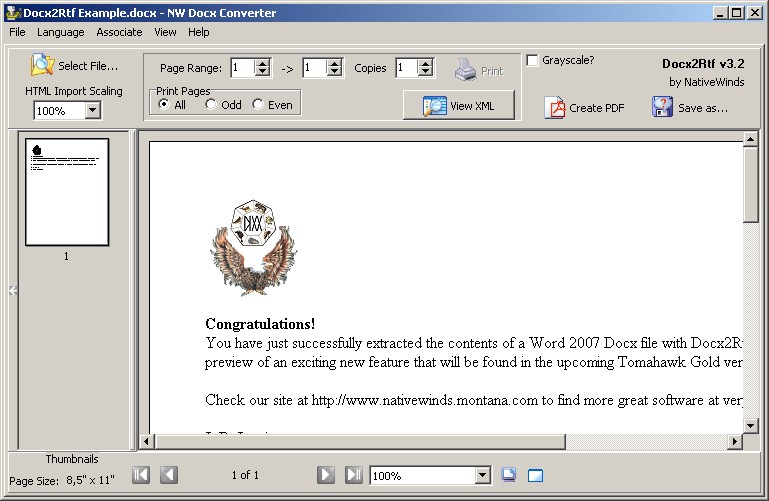Open the Language menu
This screenshot has height=501, width=769.
tap(60, 32)
